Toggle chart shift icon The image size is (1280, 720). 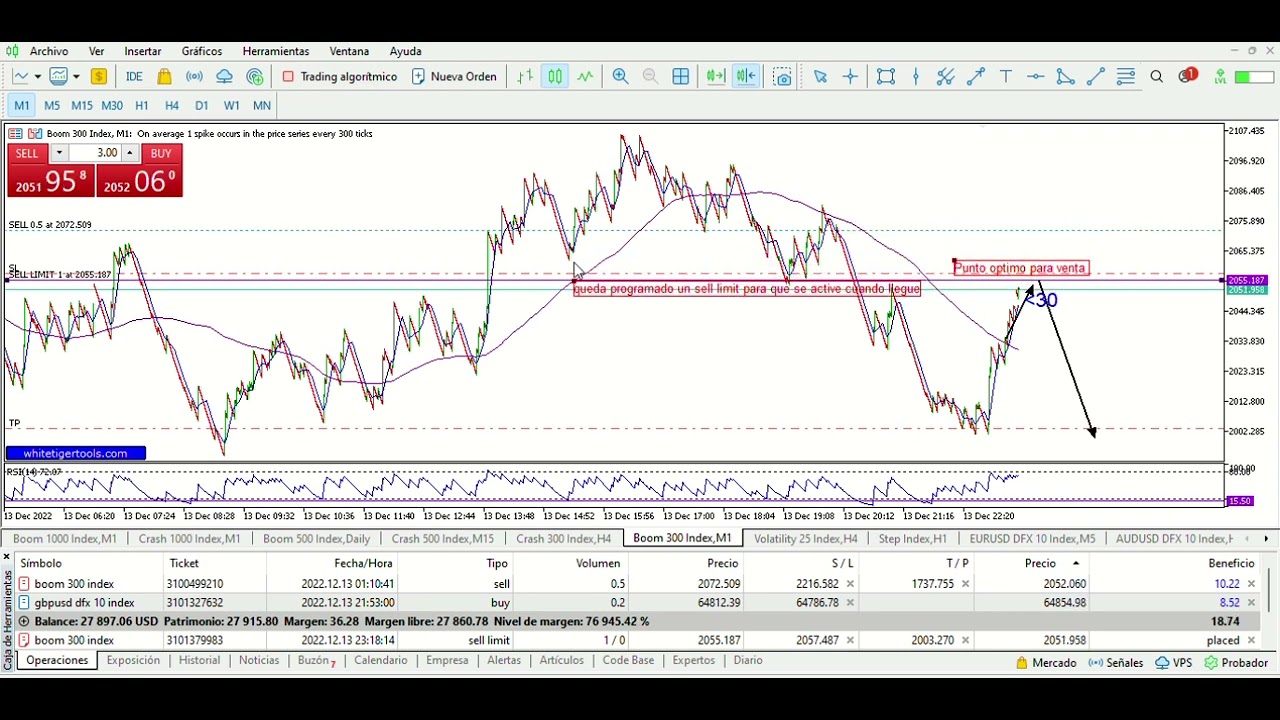pos(746,77)
